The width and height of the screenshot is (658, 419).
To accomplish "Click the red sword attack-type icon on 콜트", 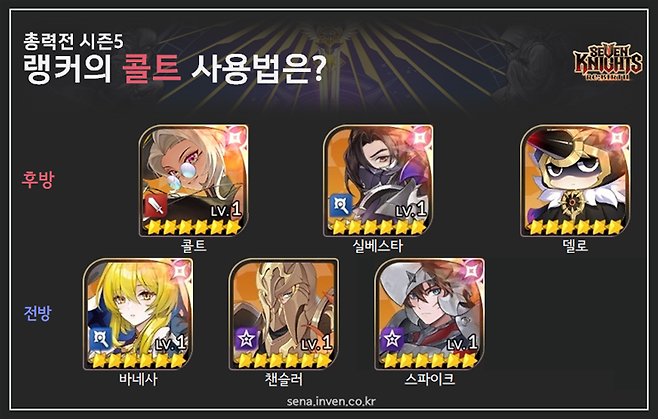I will click(x=155, y=206).
